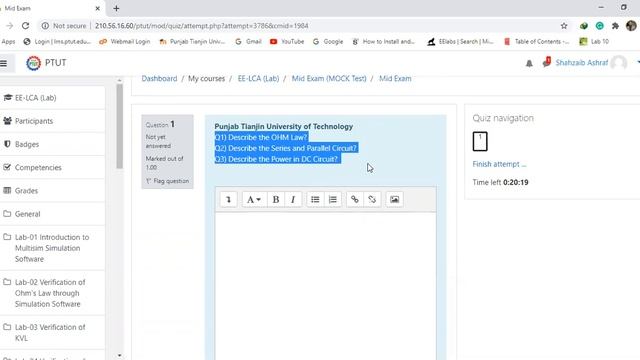Click the browser forward arrow
Image resolution: width=640 pixels, height=360 pixels.
[9, 26]
